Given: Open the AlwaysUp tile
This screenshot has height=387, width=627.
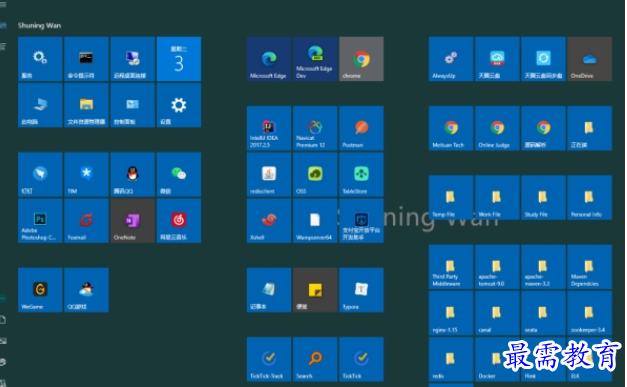Looking at the screenshot, I should click(451, 59).
